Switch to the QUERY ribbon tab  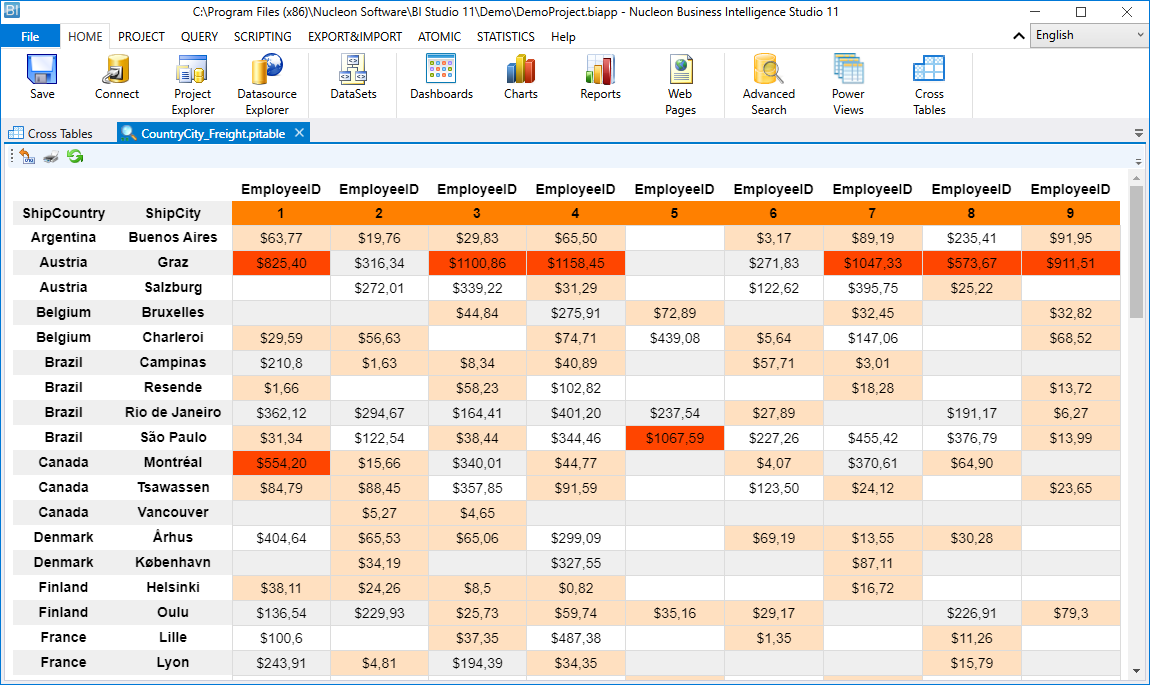199,37
